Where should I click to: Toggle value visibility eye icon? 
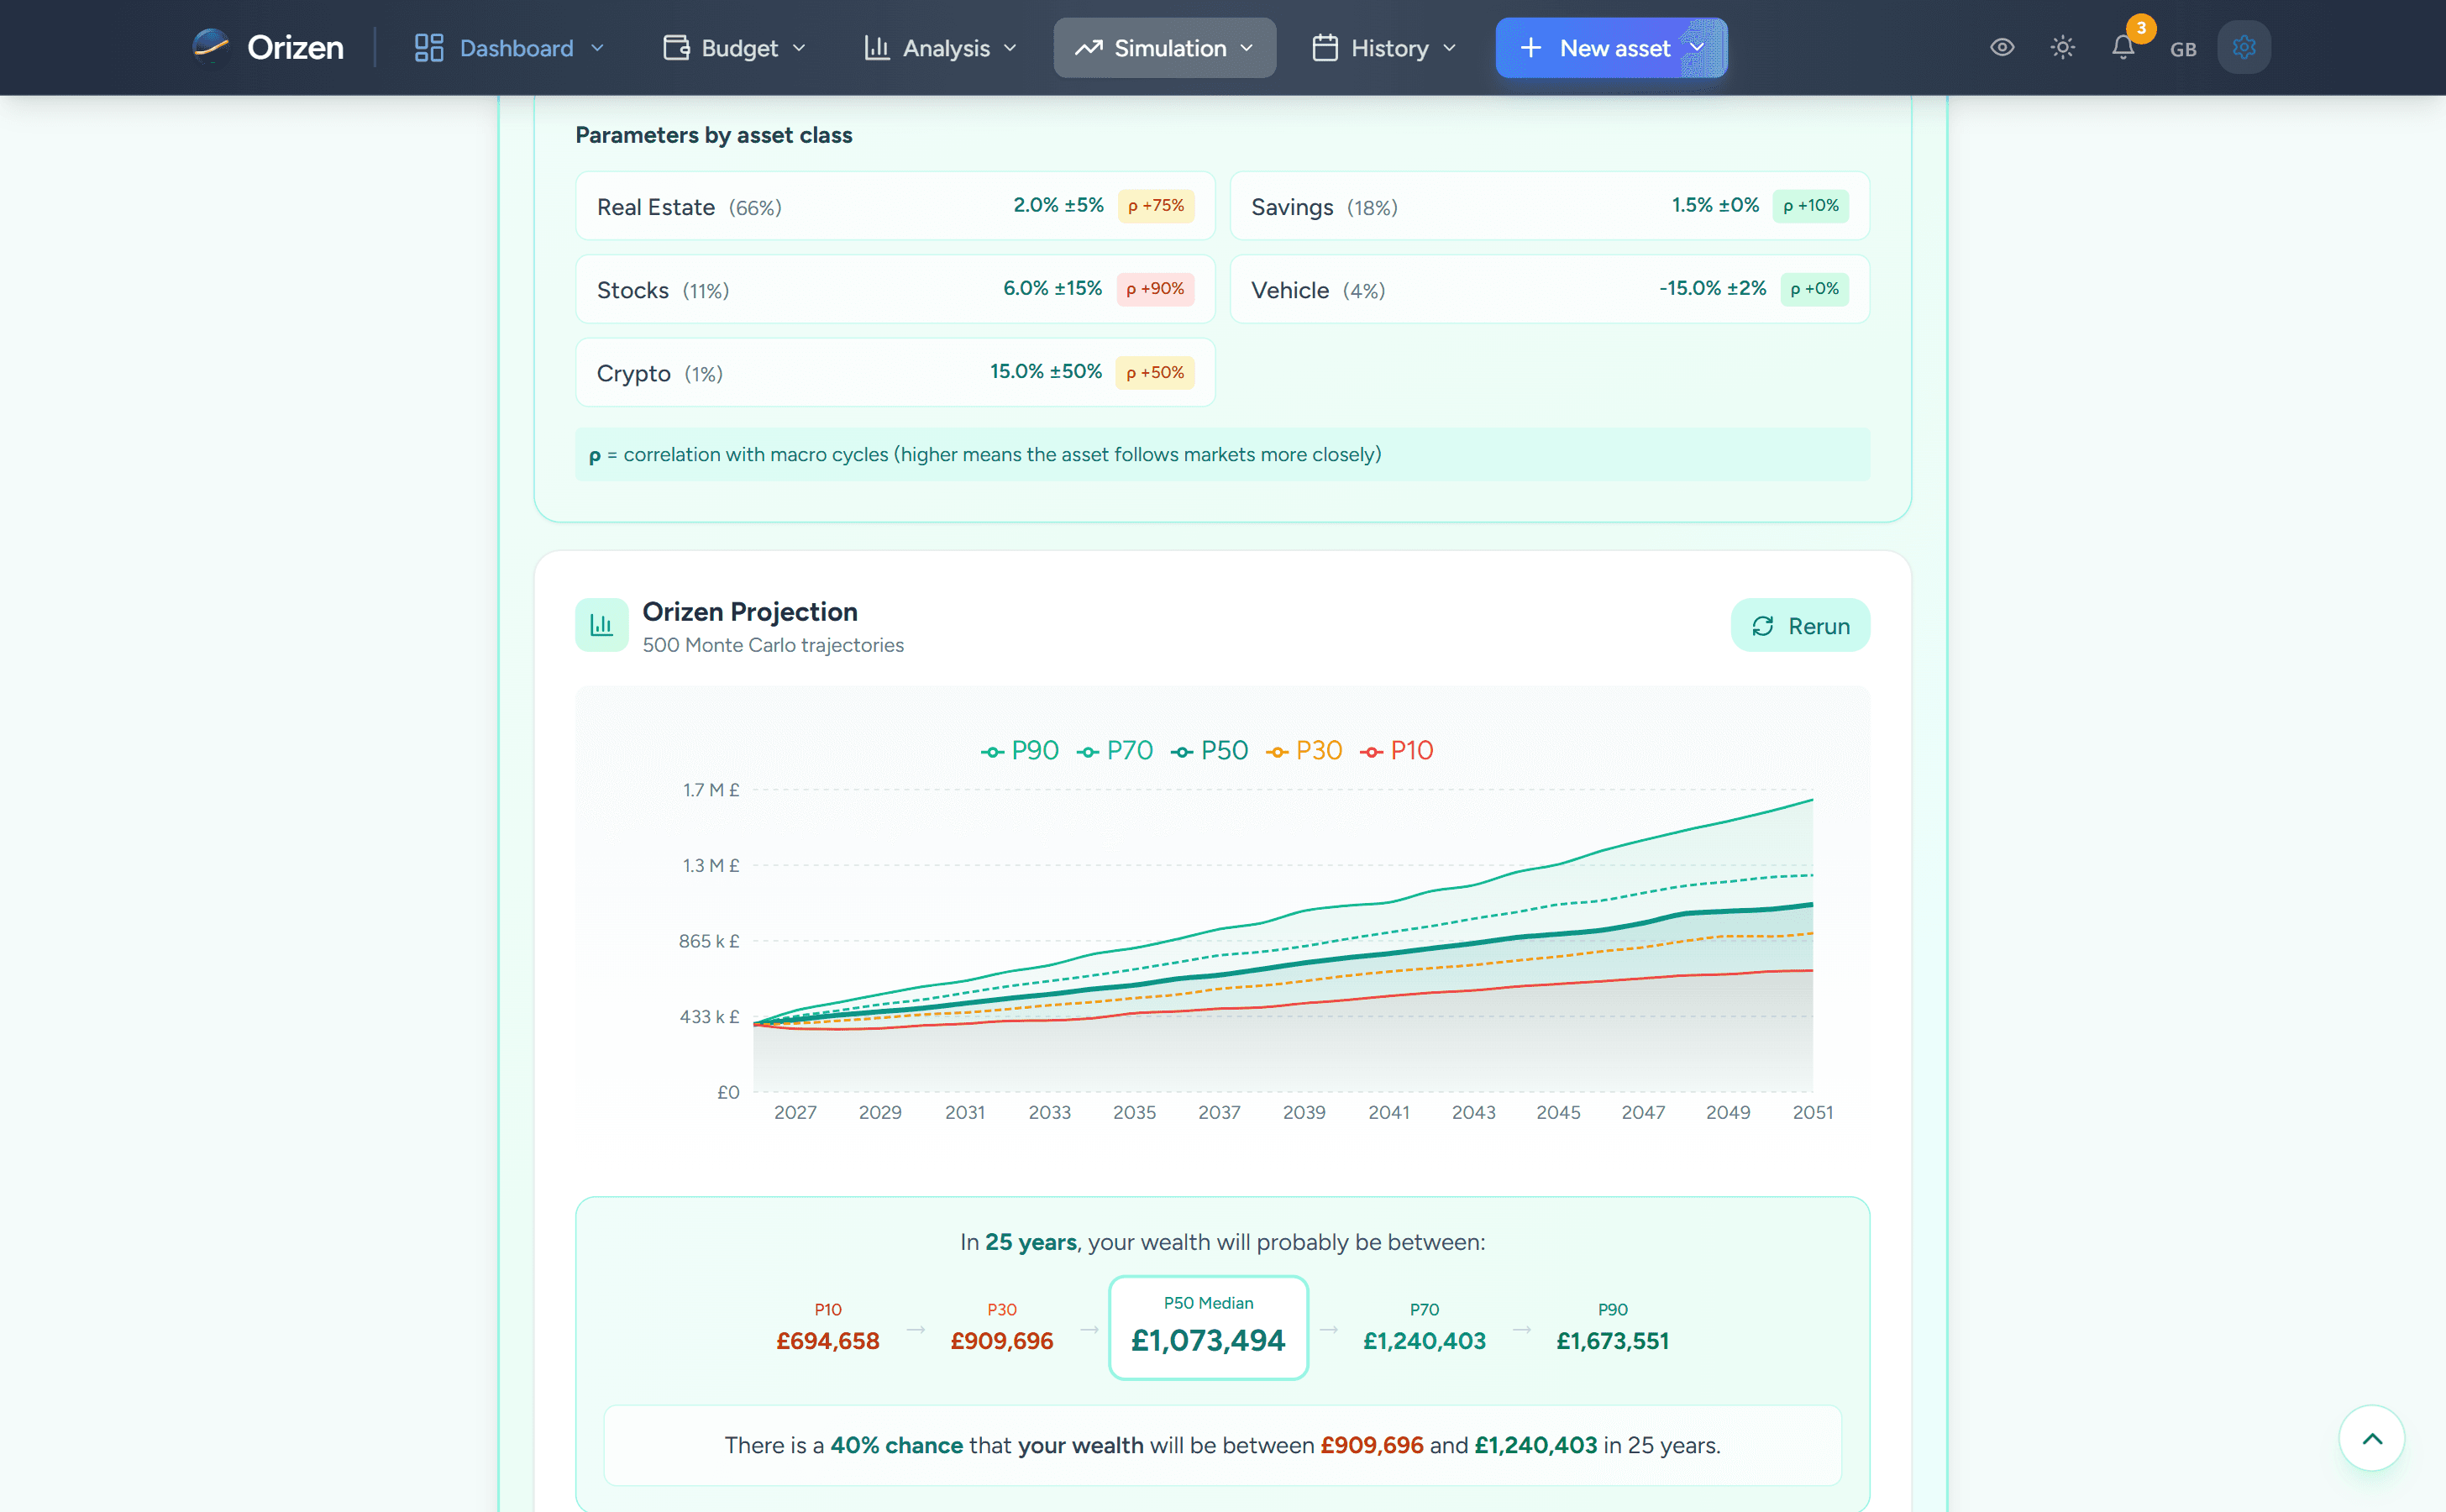click(2002, 47)
